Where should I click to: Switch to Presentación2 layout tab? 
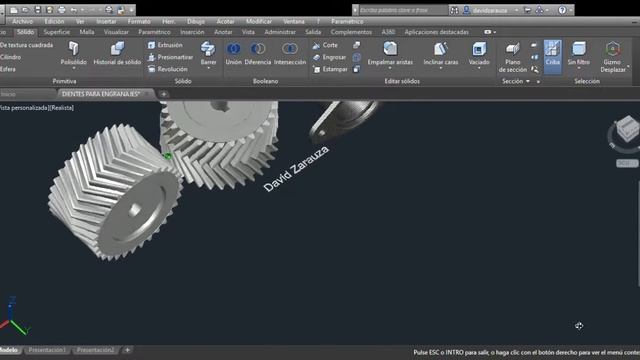(96, 350)
